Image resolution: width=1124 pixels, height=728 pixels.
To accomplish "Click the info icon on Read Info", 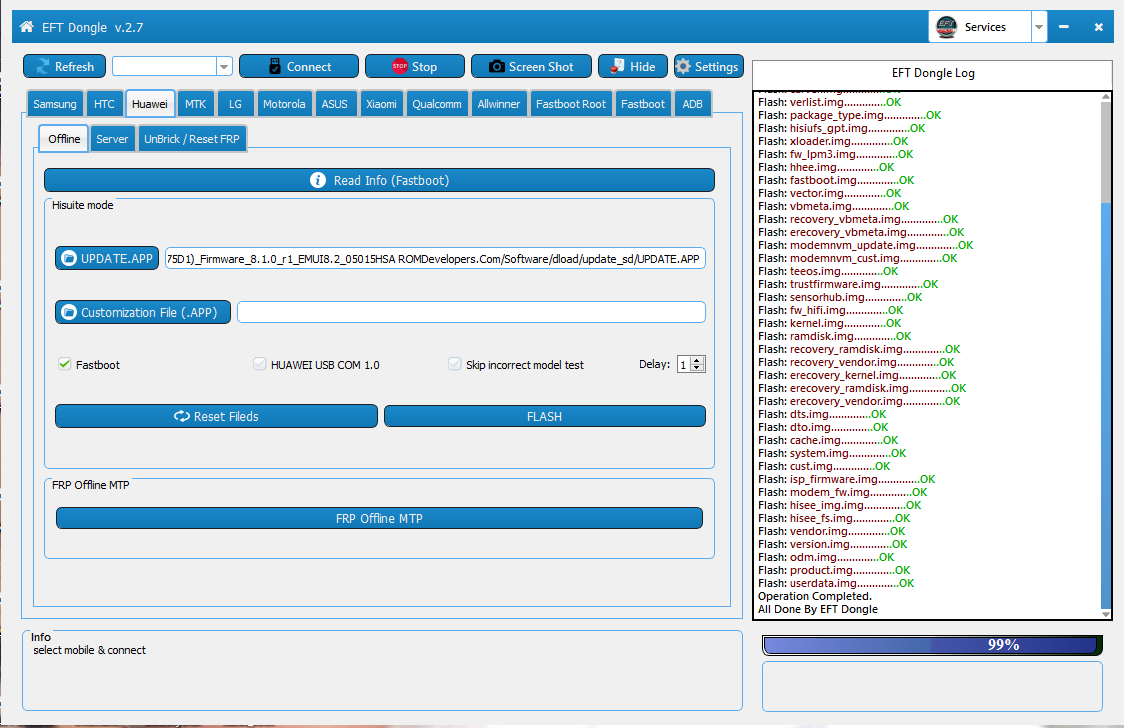I will click(318, 180).
